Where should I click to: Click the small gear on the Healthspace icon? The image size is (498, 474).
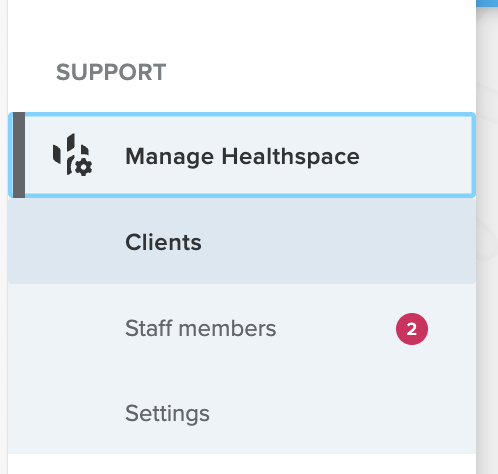point(83,167)
